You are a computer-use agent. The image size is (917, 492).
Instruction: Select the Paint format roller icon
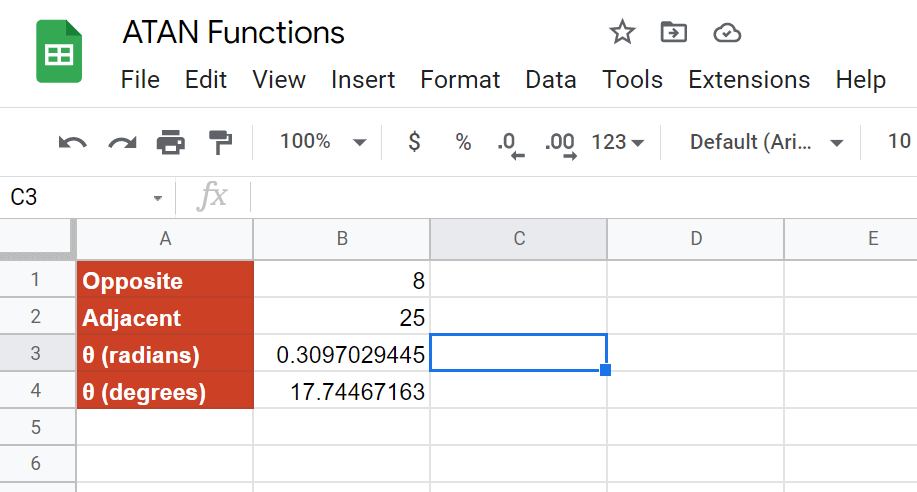tap(220, 142)
